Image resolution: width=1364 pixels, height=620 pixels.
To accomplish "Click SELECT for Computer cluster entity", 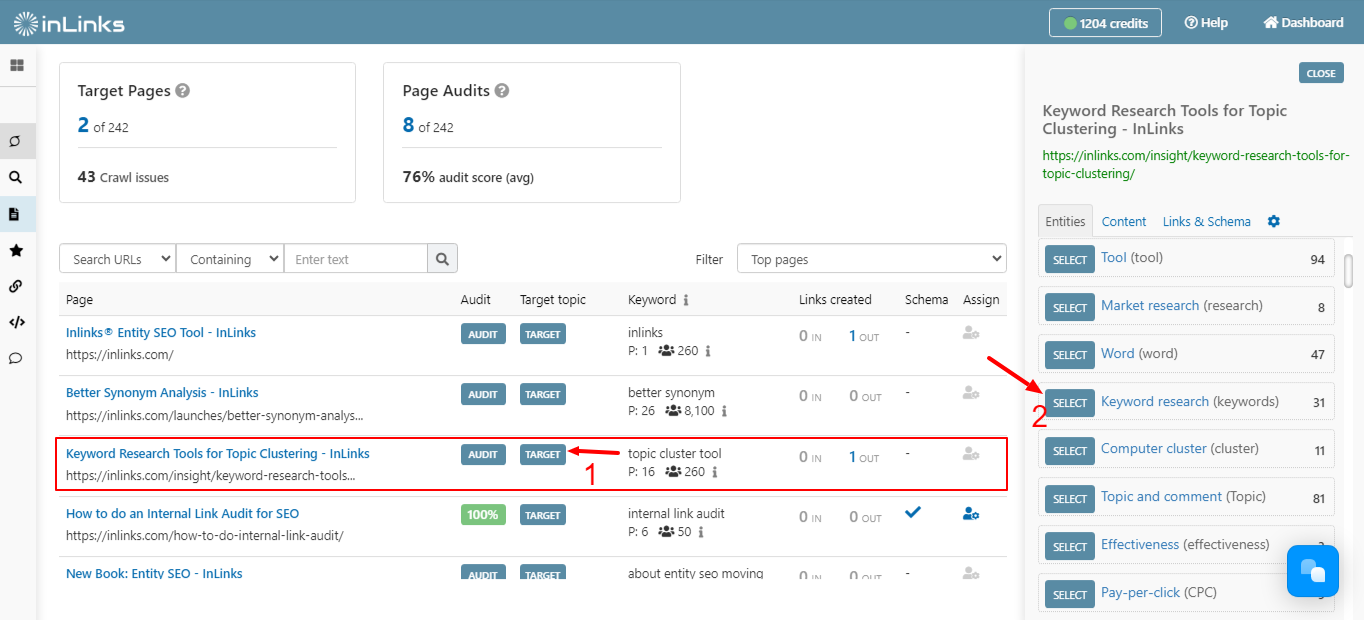I will pyautogui.click(x=1070, y=450).
